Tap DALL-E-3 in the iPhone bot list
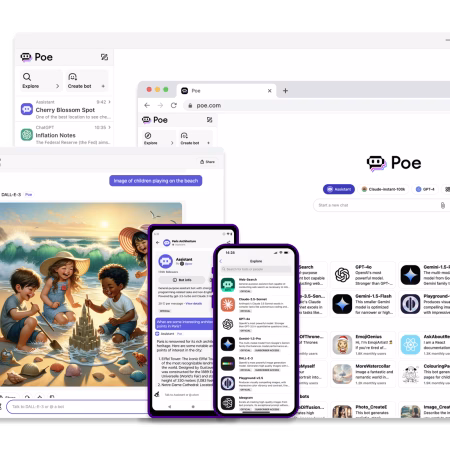 (x=255, y=364)
